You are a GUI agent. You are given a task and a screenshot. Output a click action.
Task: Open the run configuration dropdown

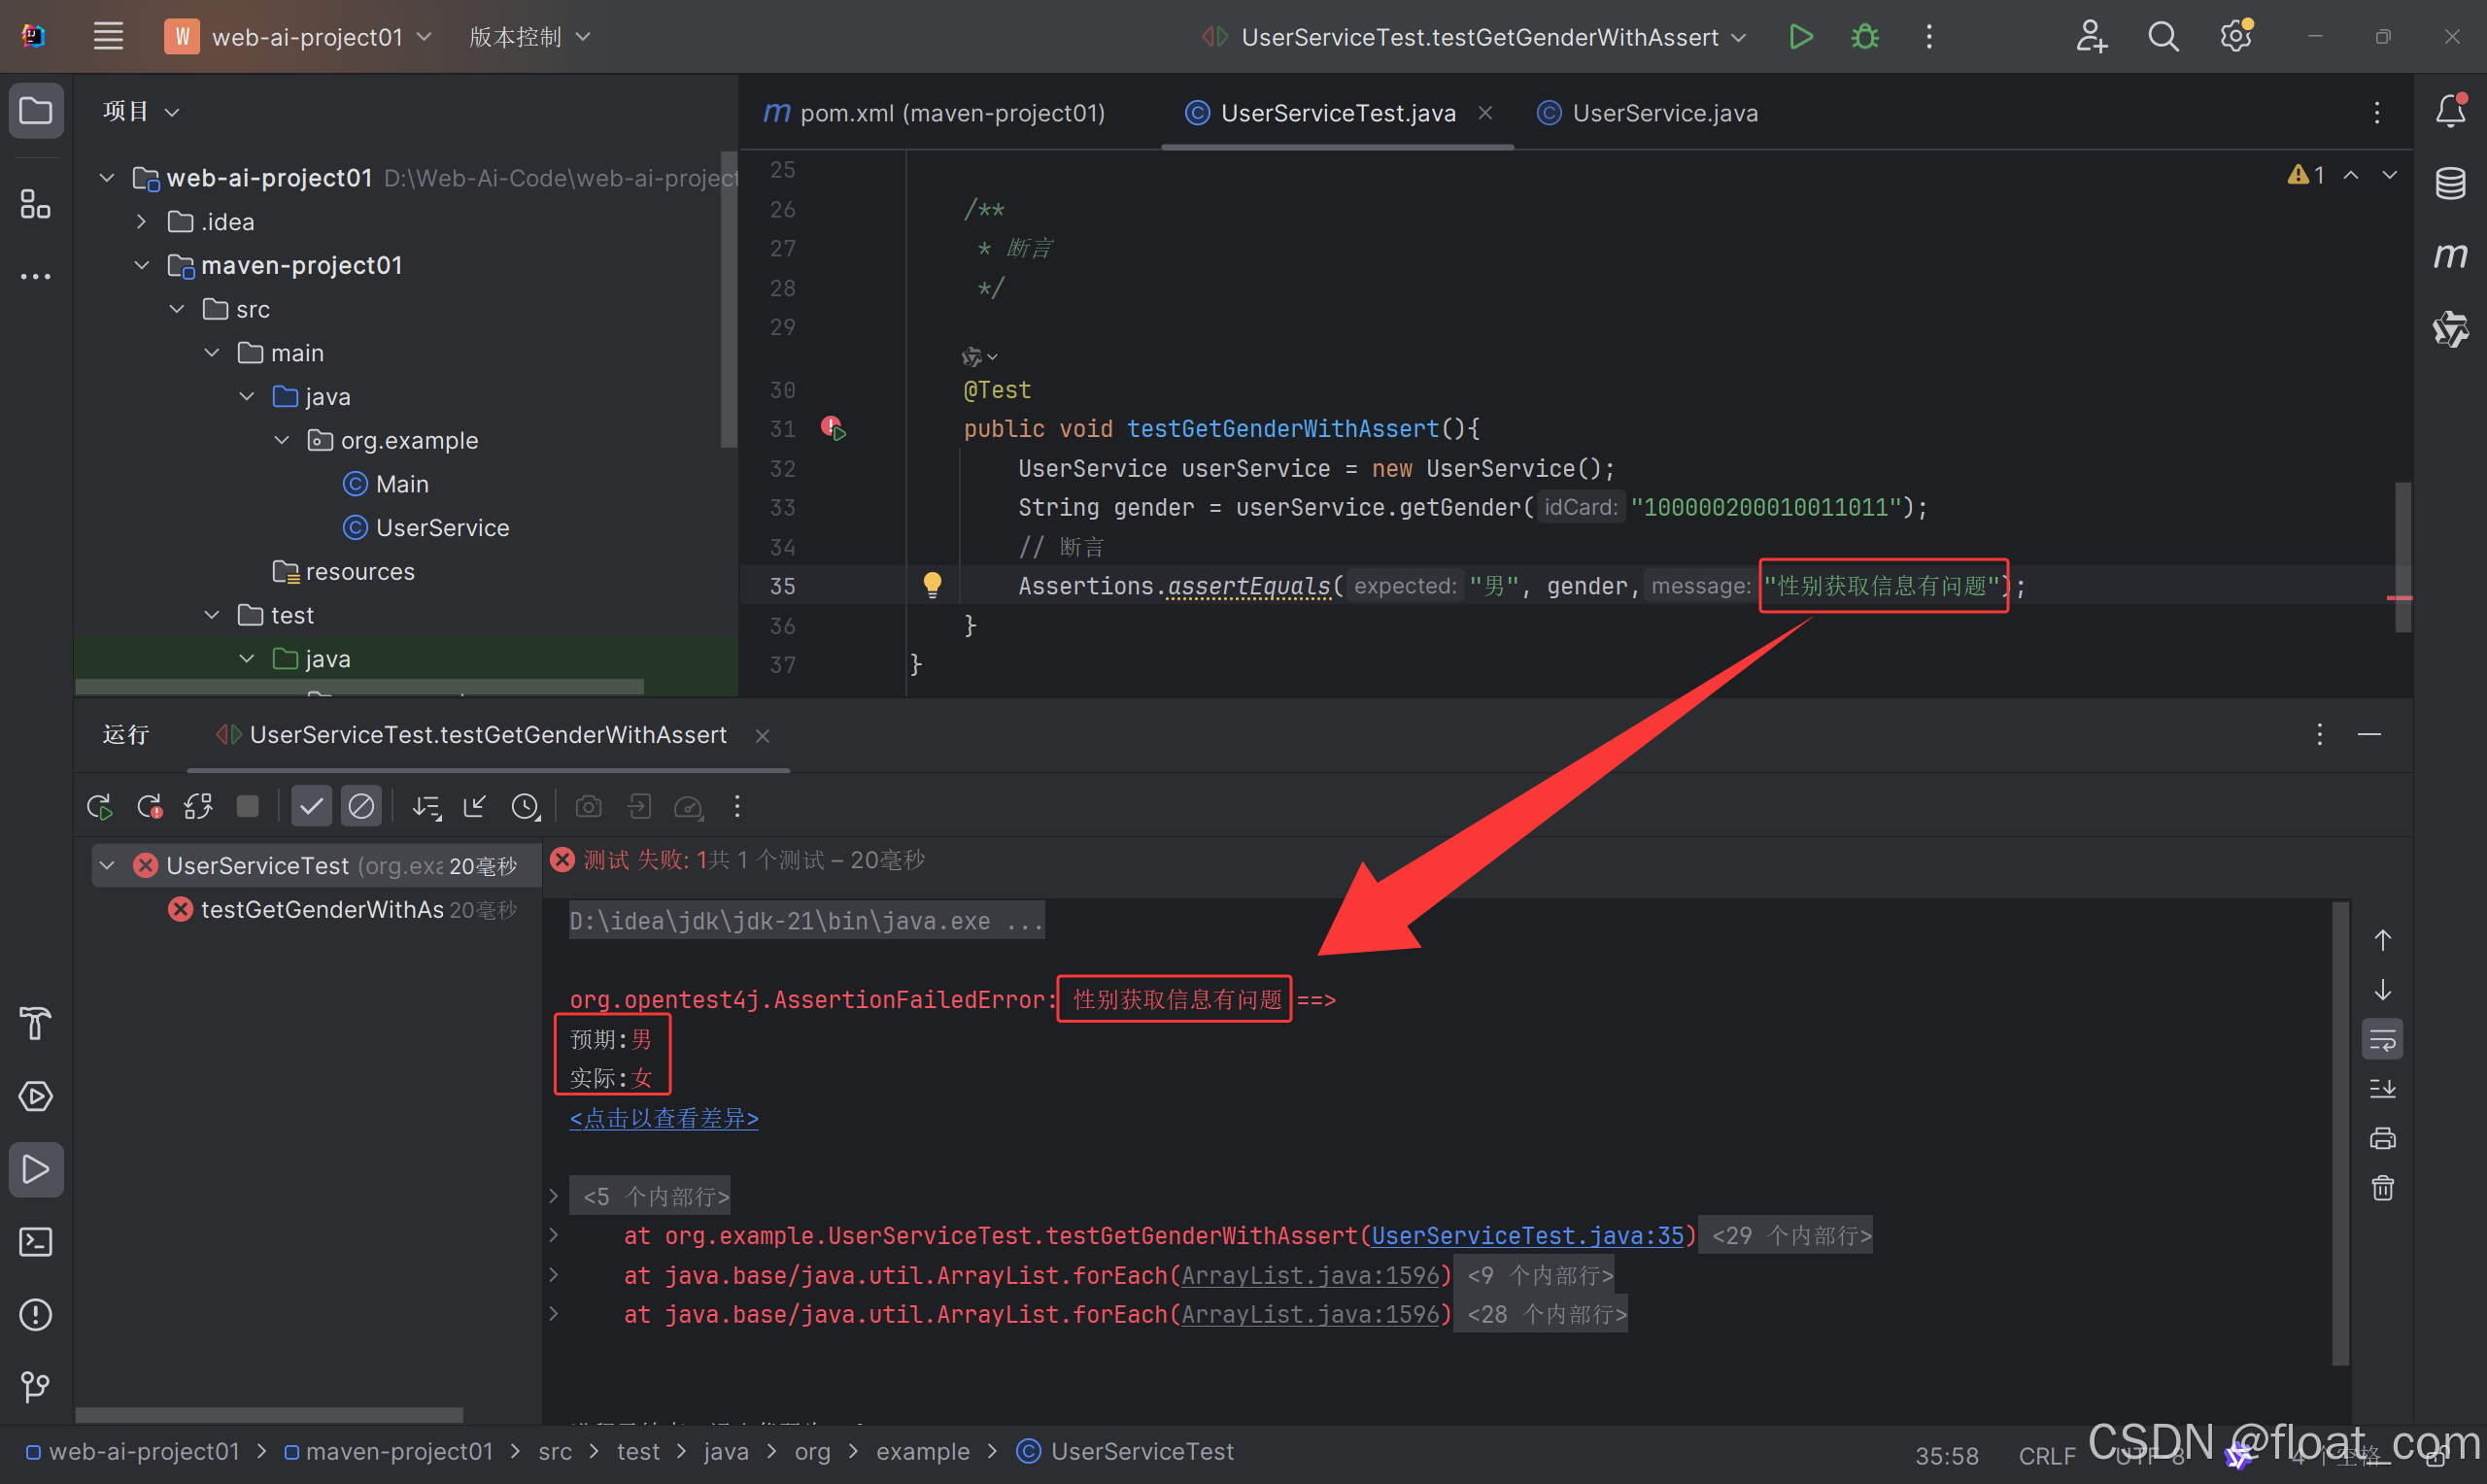point(1479,37)
